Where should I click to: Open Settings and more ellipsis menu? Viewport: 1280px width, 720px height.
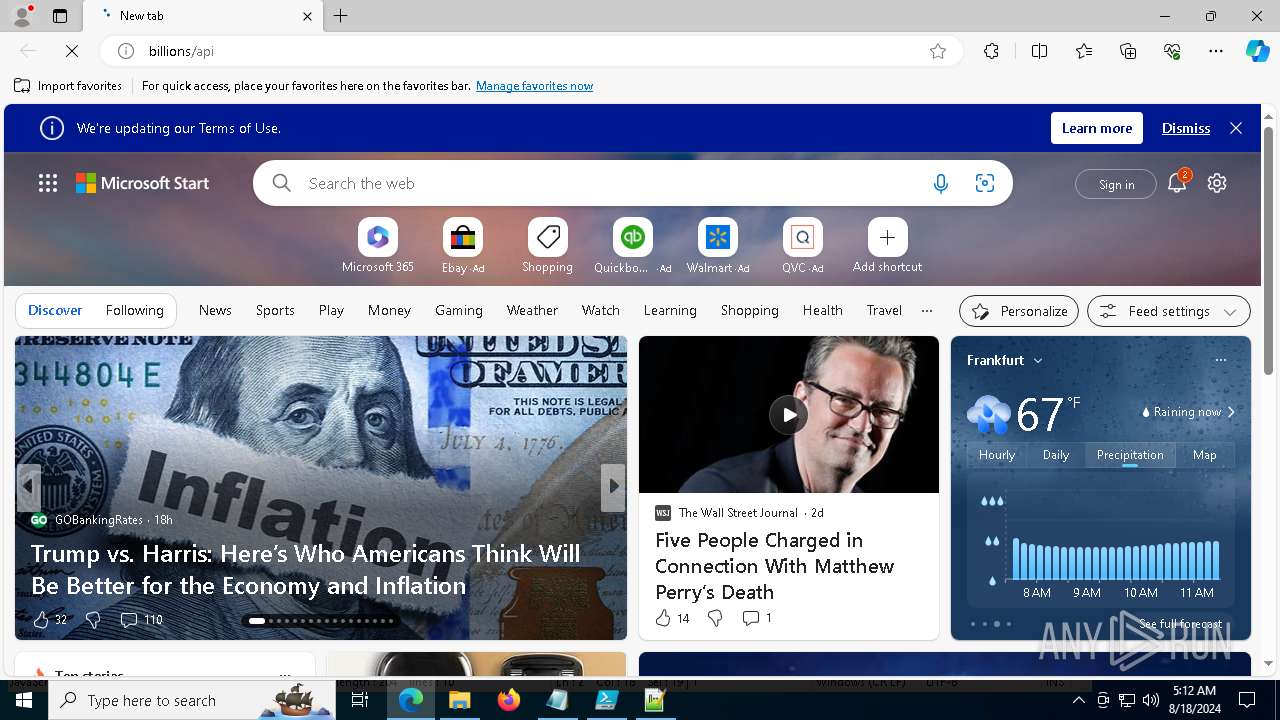pyautogui.click(x=1216, y=51)
